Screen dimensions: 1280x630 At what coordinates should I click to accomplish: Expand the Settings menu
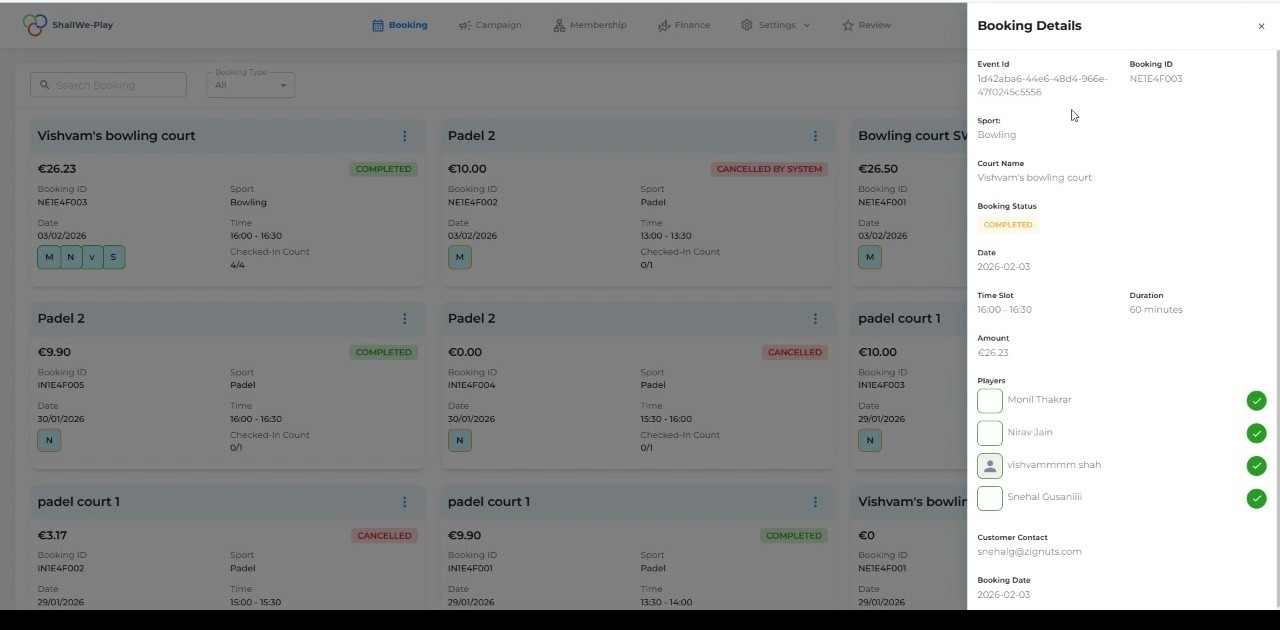point(775,25)
